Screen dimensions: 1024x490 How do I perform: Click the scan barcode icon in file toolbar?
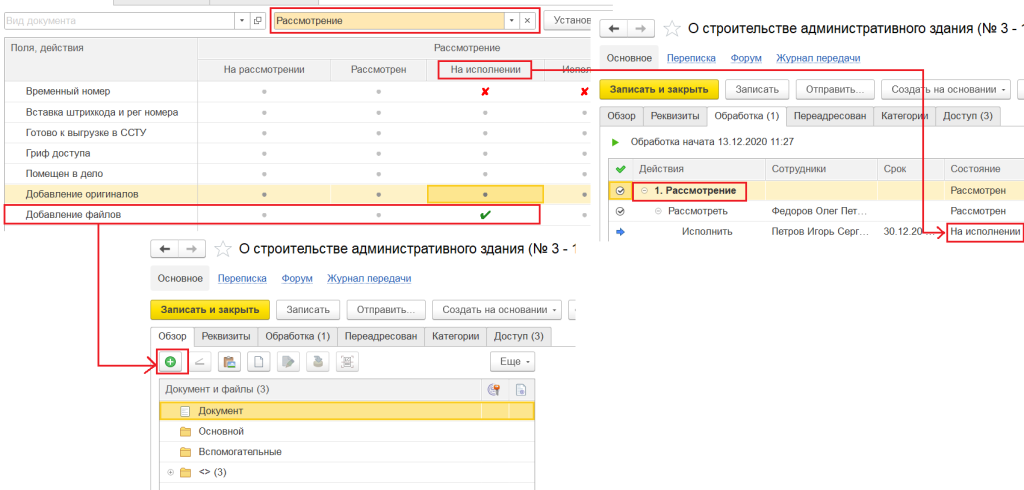pos(348,361)
